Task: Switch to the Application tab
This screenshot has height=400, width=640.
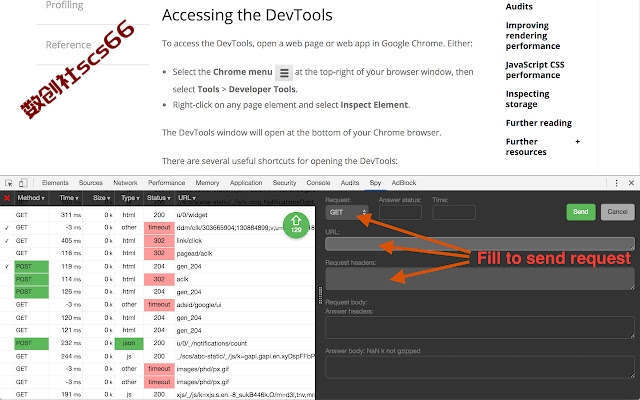Action: coord(246,183)
